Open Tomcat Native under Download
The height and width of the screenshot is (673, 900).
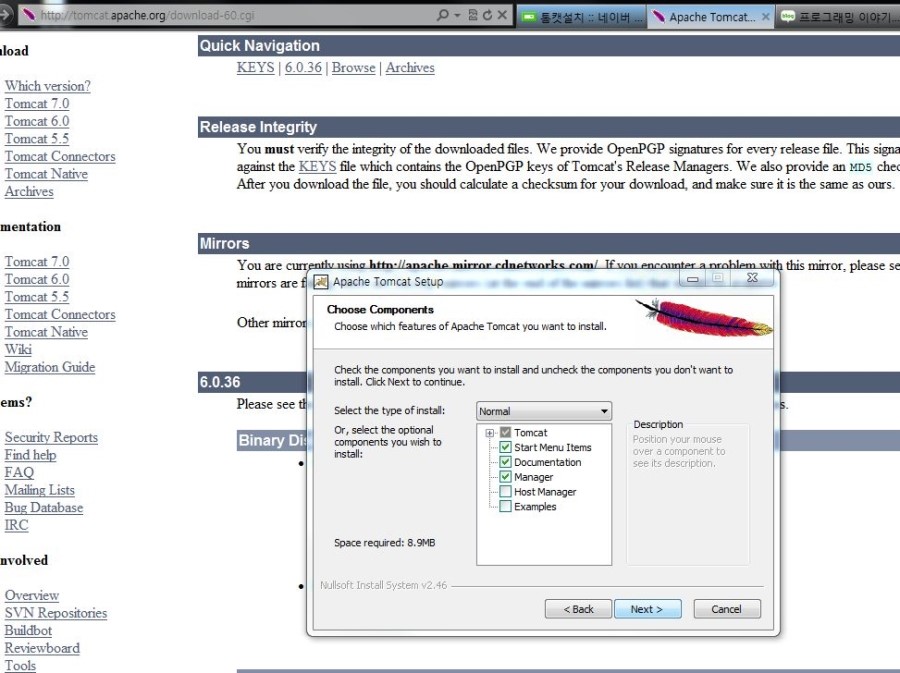(x=46, y=174)
